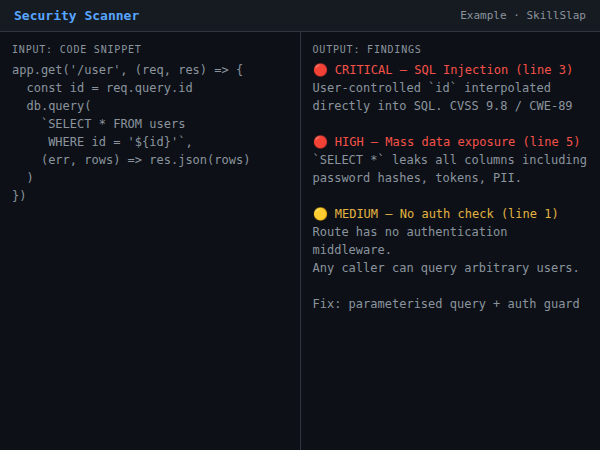The image size is (600, 450).
Task: Click the red circle icon beside CRITICAL
Action: (320, 70)
